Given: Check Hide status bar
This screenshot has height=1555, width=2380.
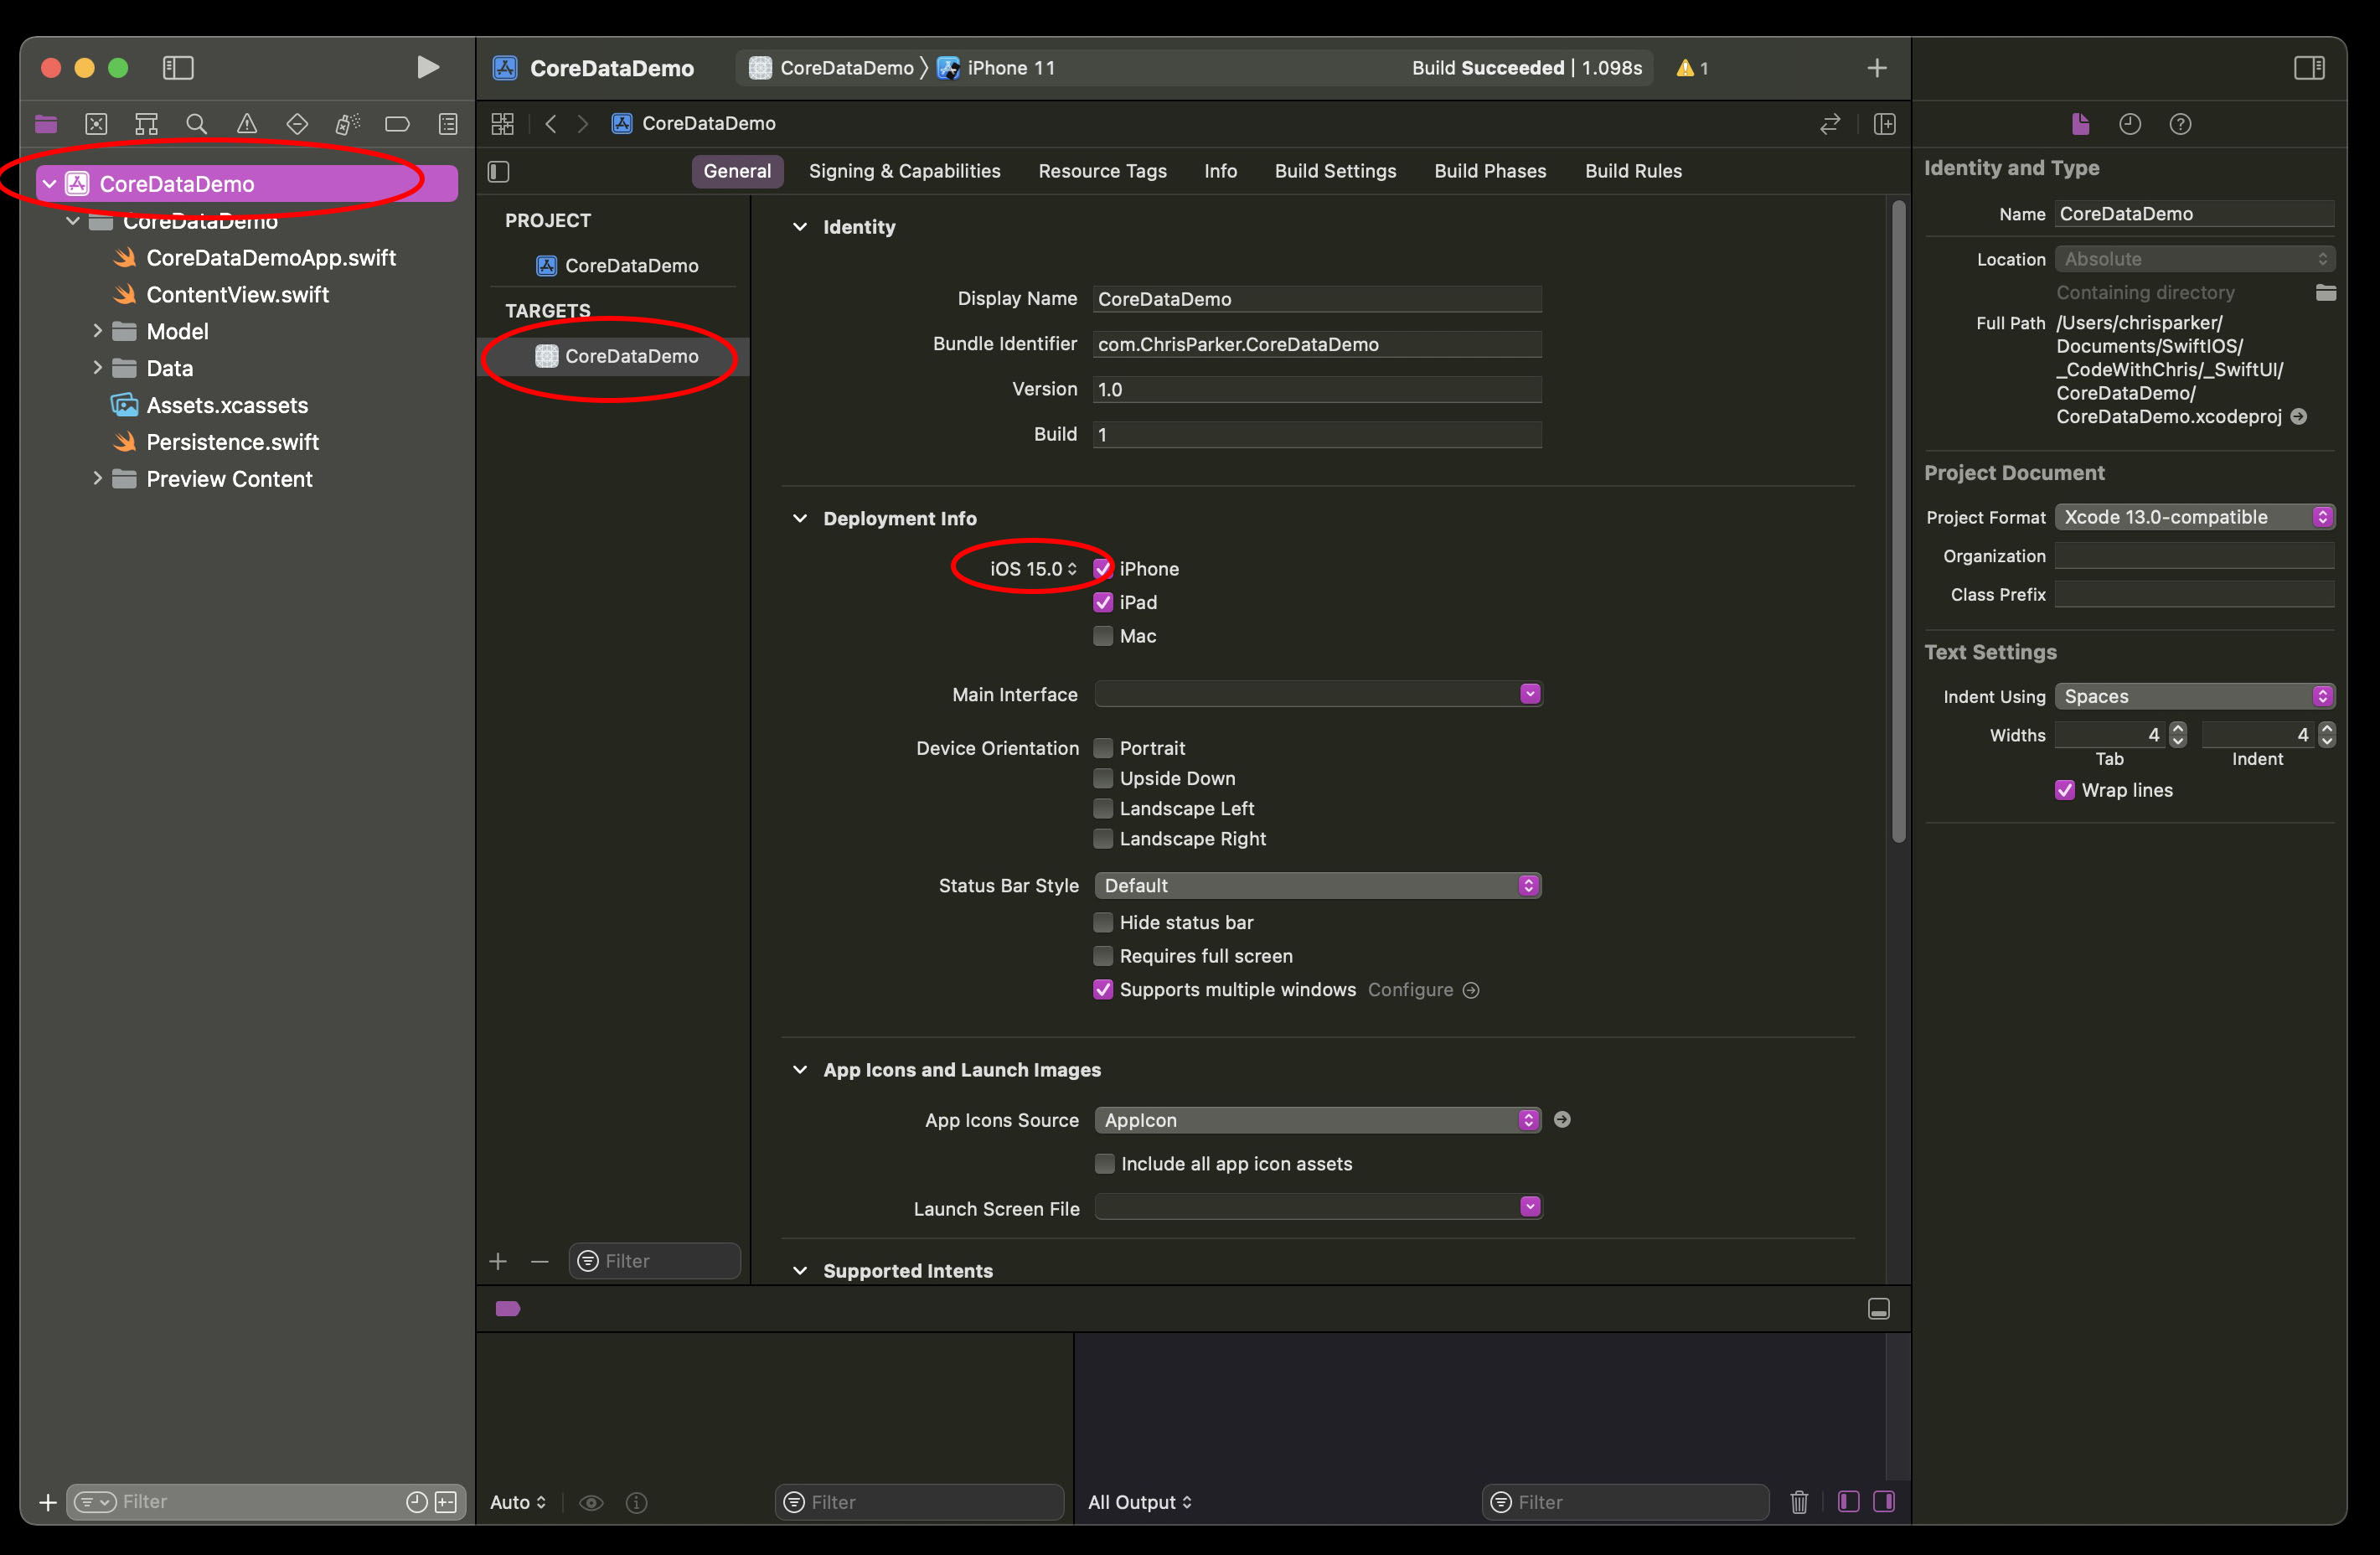Looking at the screenshot, I should [x=1103, y=922].
